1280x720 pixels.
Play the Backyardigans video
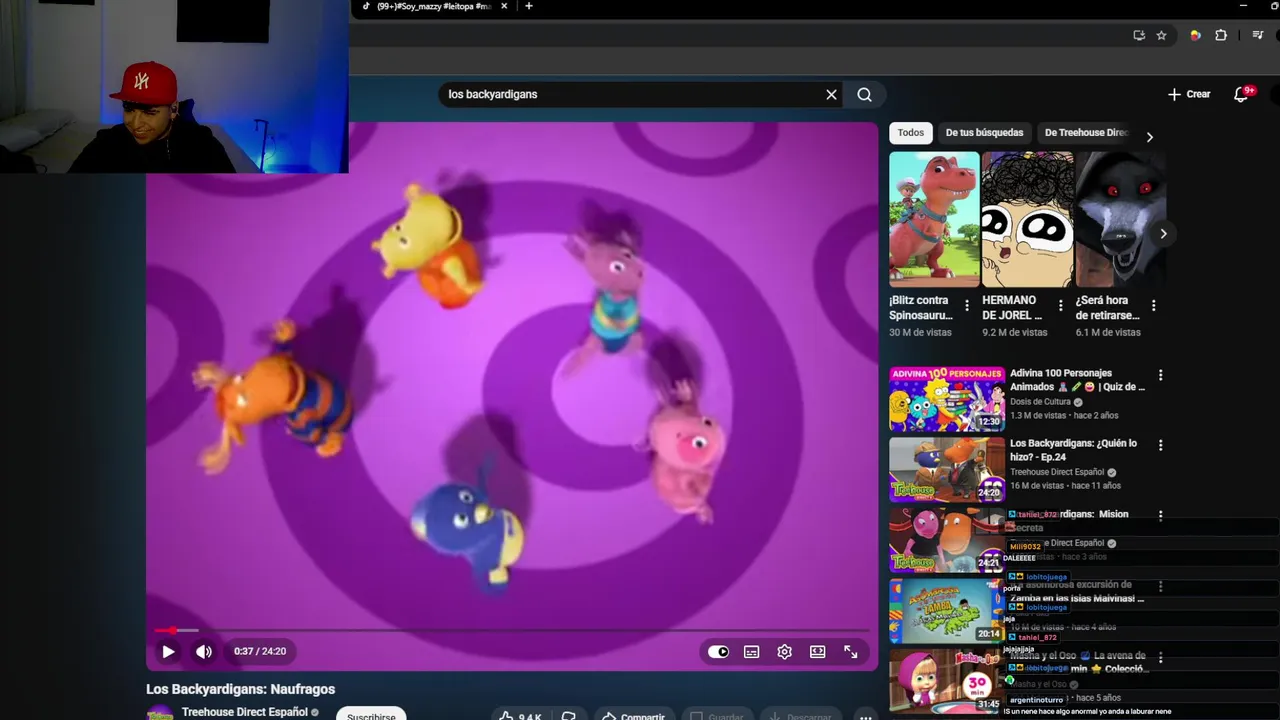pyautogui.click(x=168, y=652)
